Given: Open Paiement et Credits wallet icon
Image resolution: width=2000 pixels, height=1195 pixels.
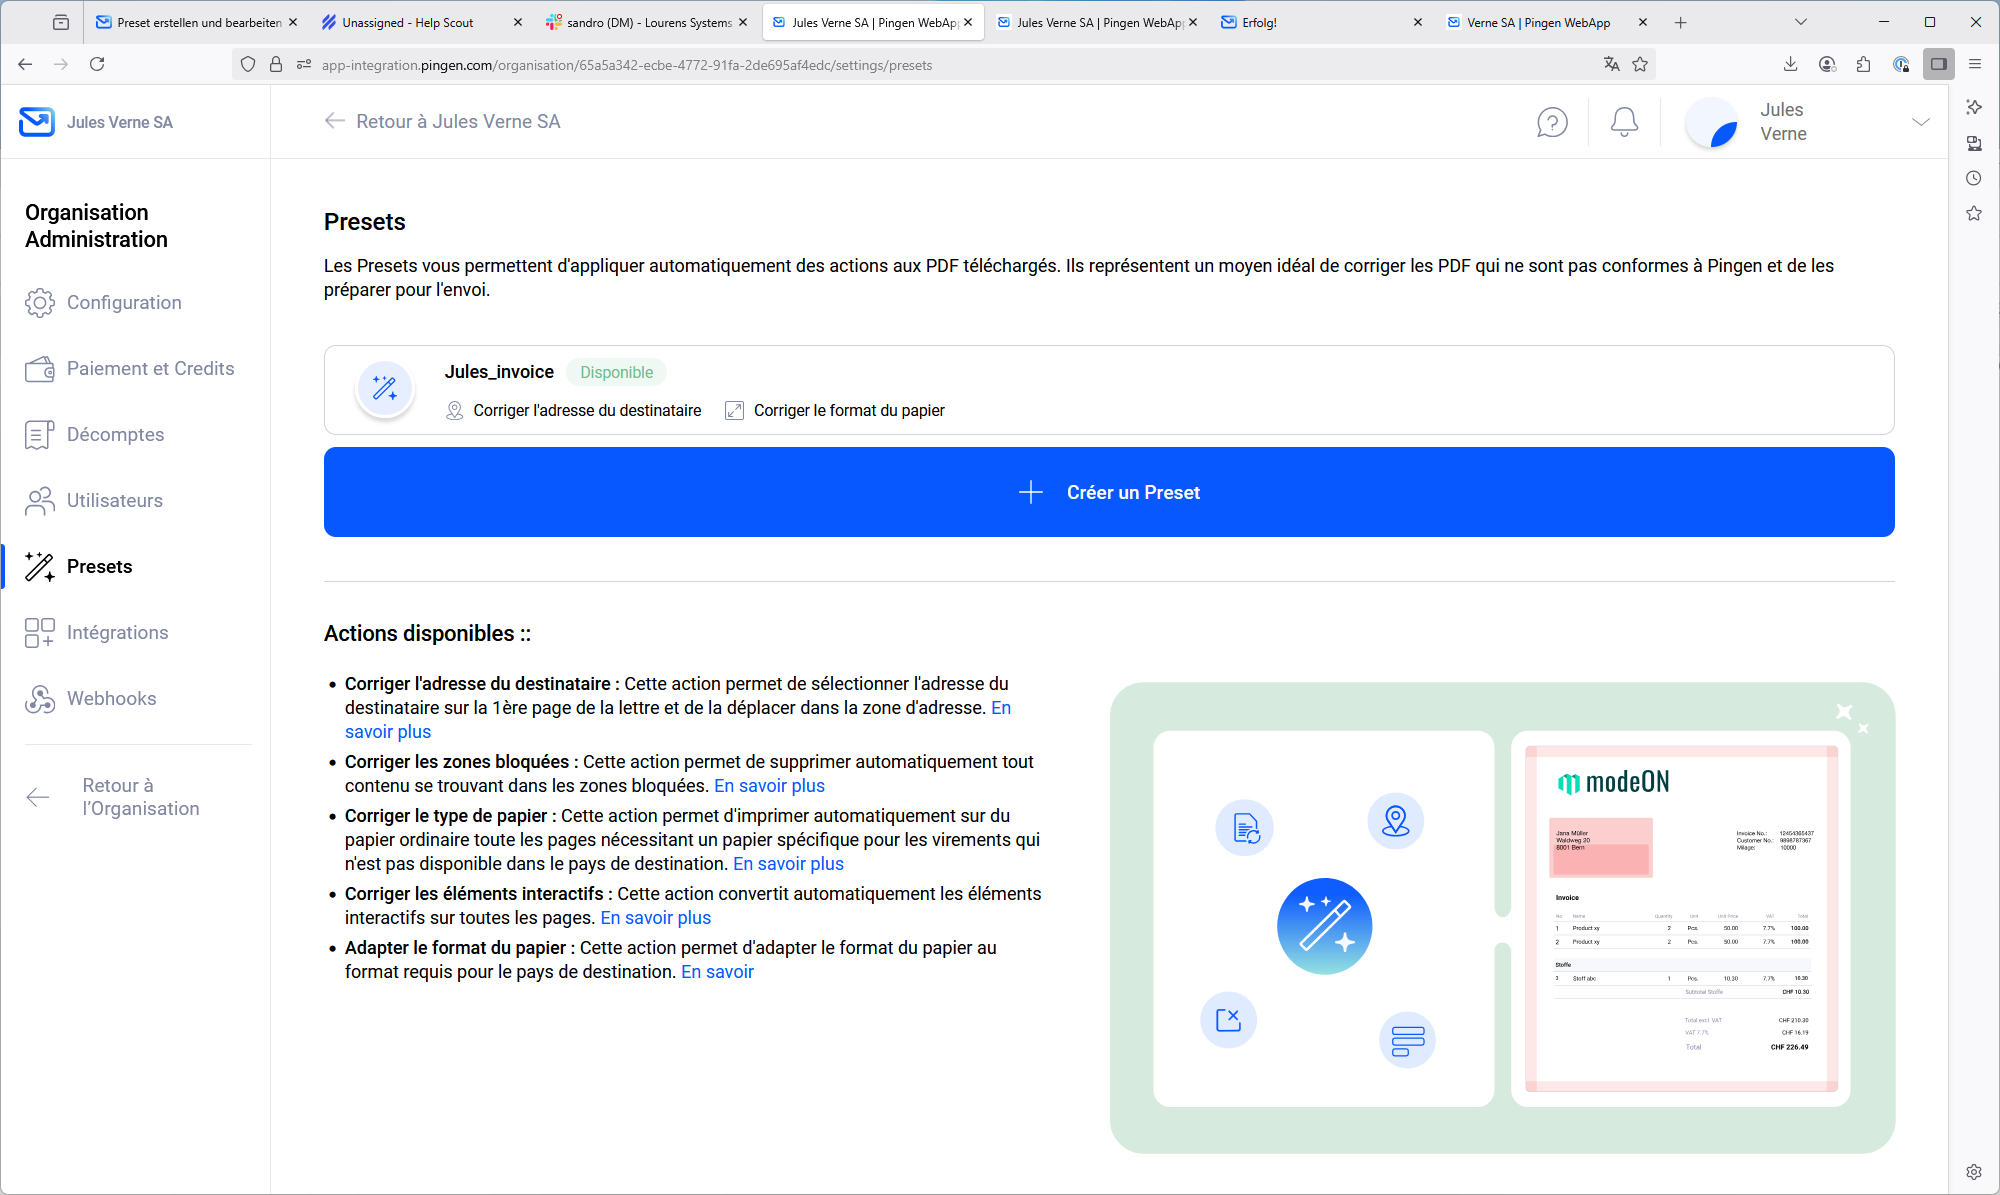Looking at the screenshot, I should [x=39, y=369].
